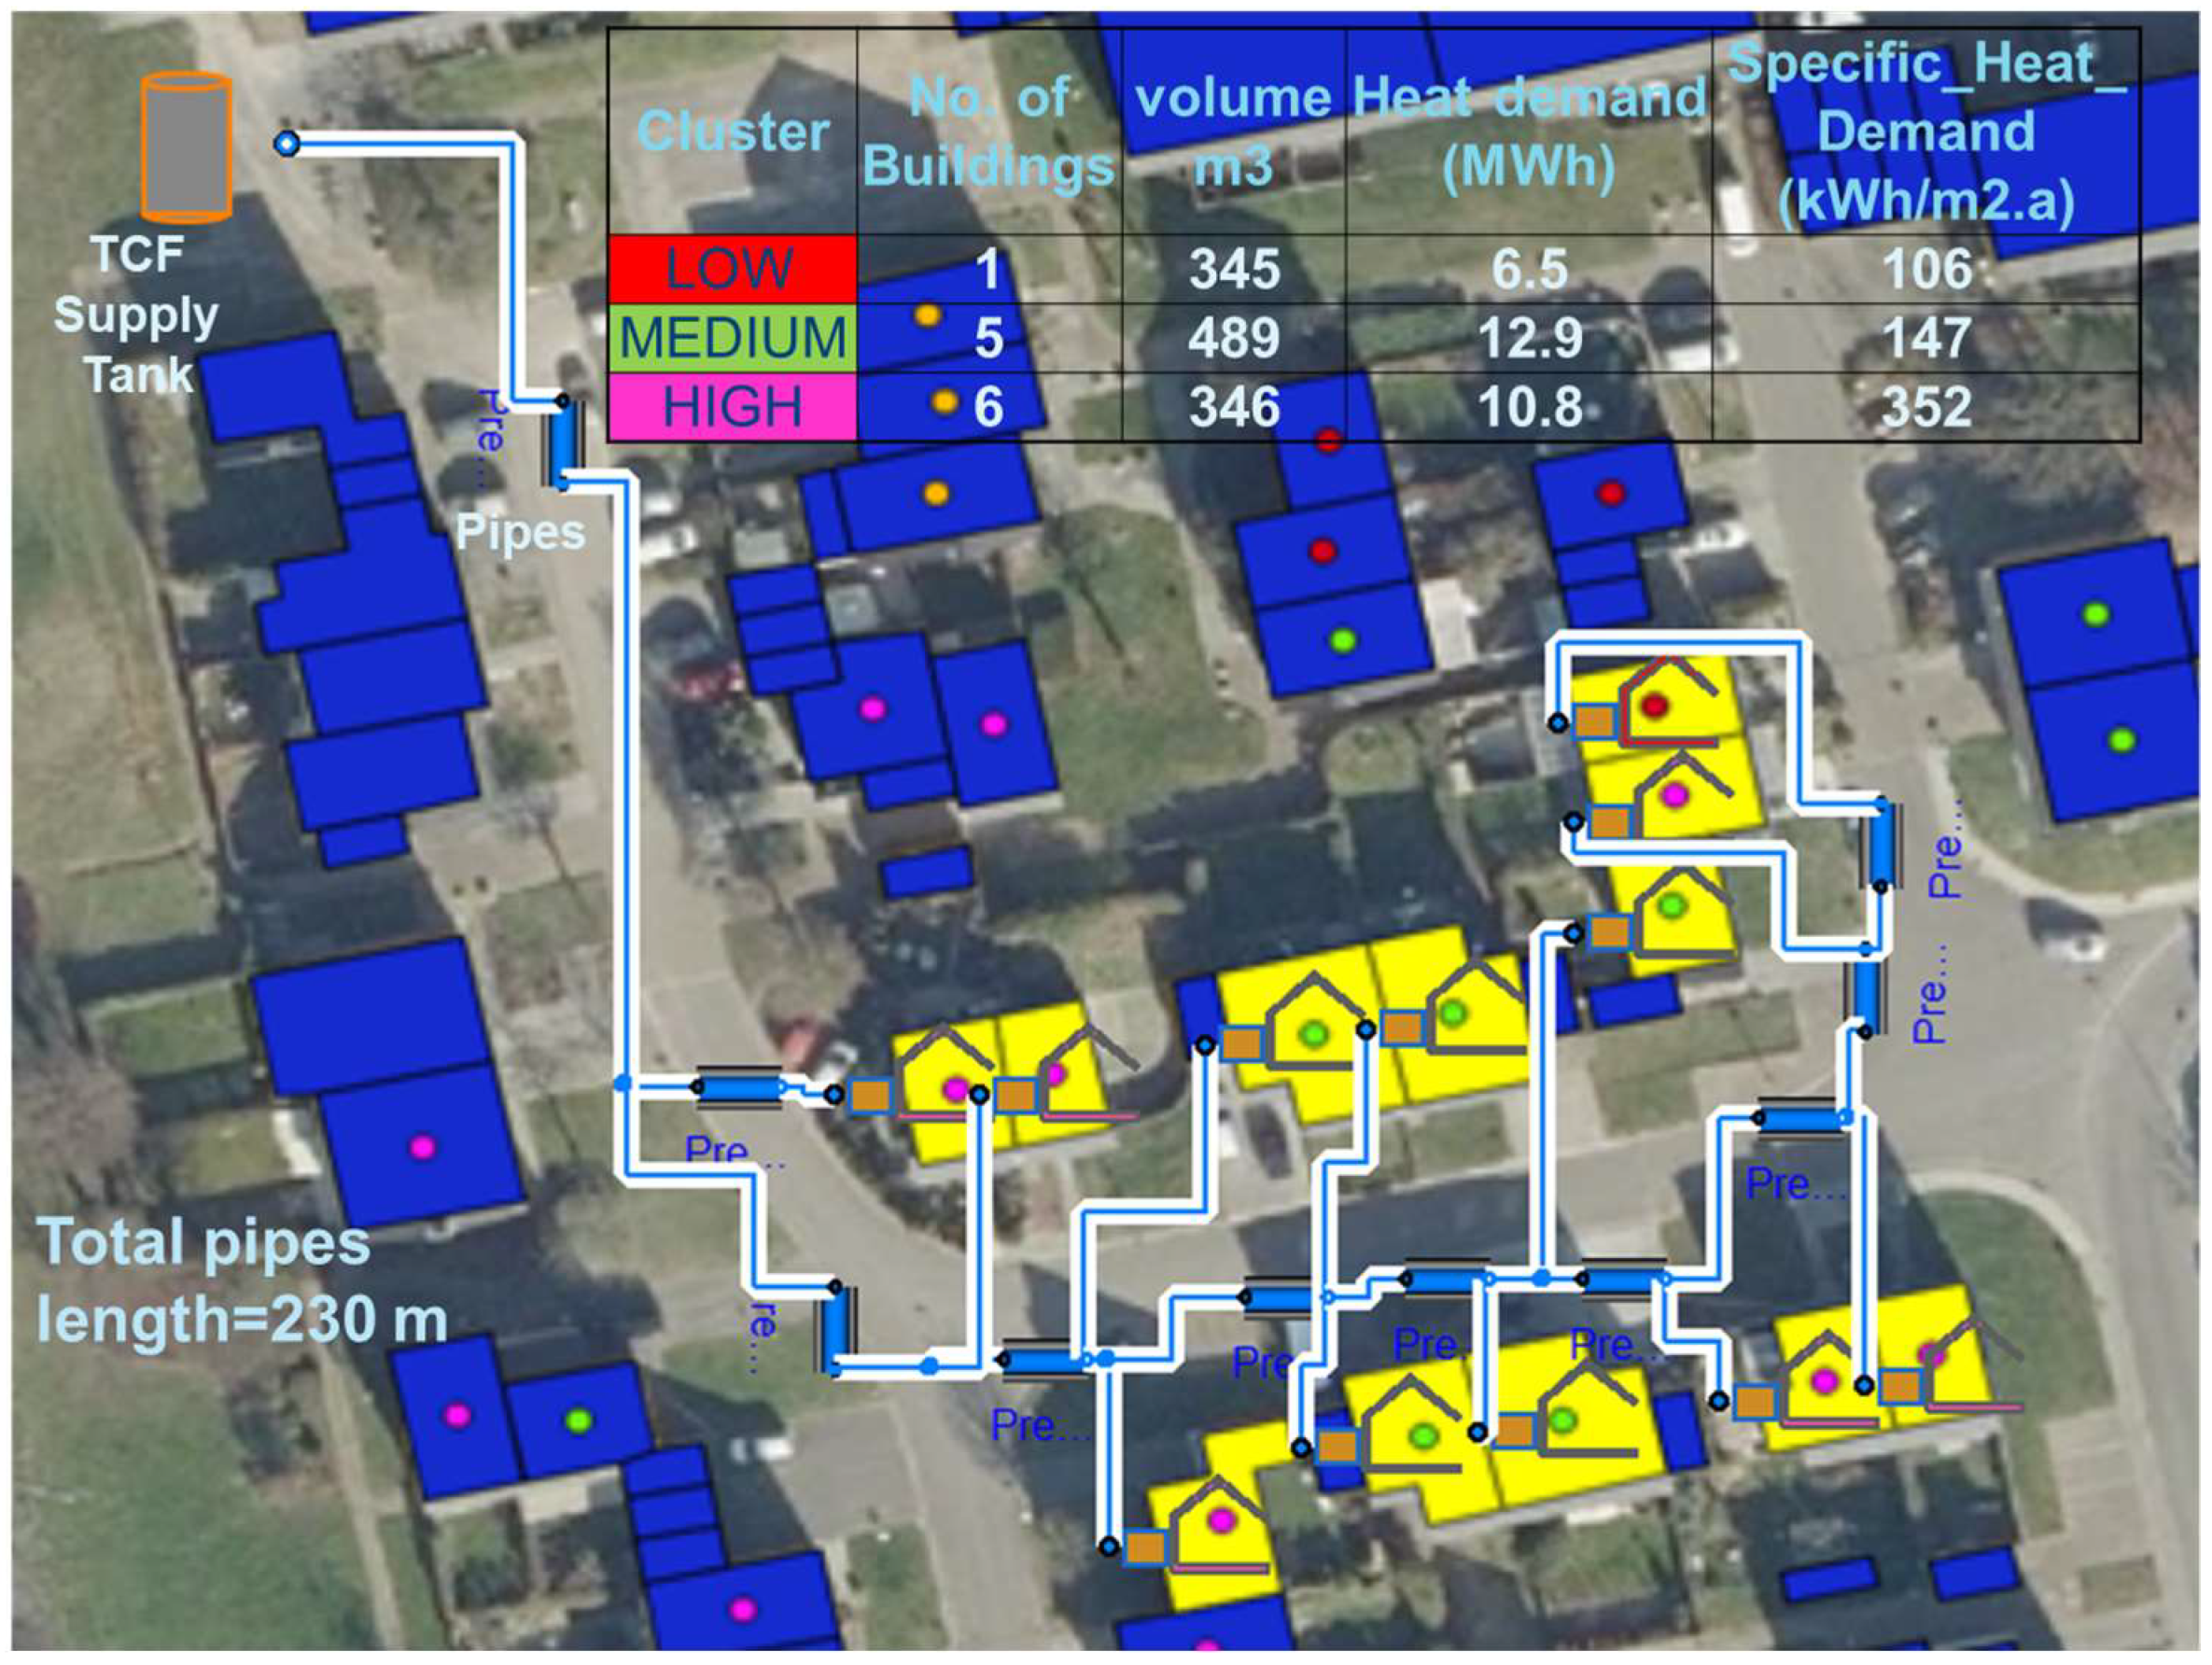The height and width of the screenshot is (1665, 2212).
Task: Click volume value 489 in MEDIUM row
Action: [1234, 338]
